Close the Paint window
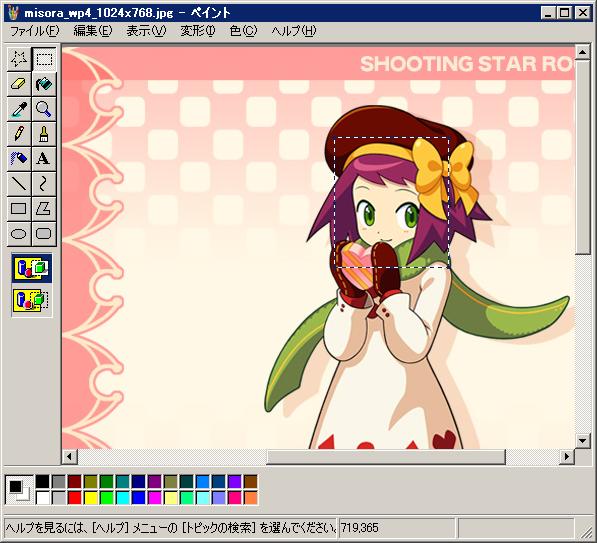The width and height of the screenshot is (597, 543). click(582, 13)
